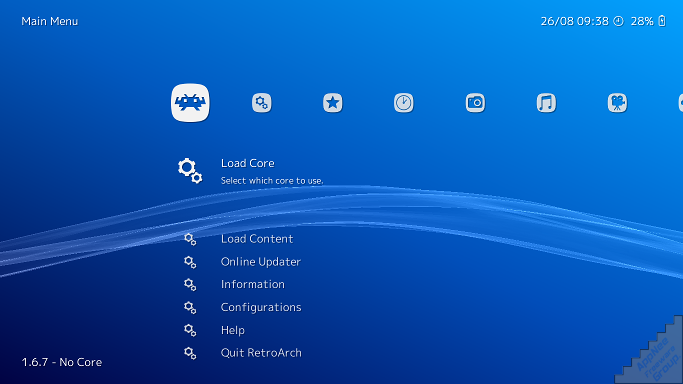Click the gear icon next to Configurations
Viewport: 683px width, 384px height.
pyautogui.click(x=190, y=307)
